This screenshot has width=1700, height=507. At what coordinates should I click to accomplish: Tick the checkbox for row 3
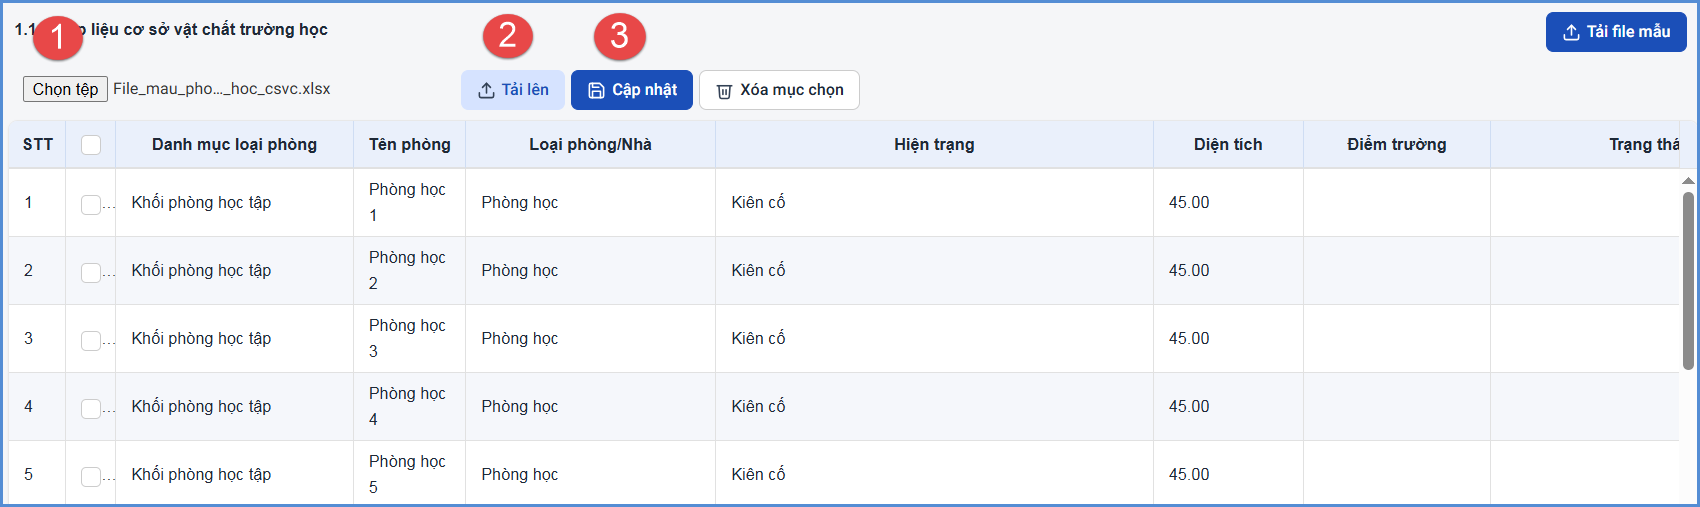pyautogui.click(x=91, y=340)
